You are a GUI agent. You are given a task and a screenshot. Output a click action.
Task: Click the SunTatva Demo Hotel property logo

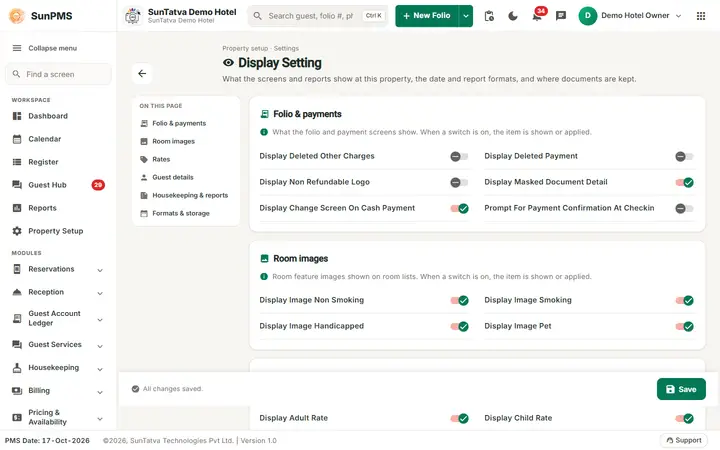pos(133,16)
